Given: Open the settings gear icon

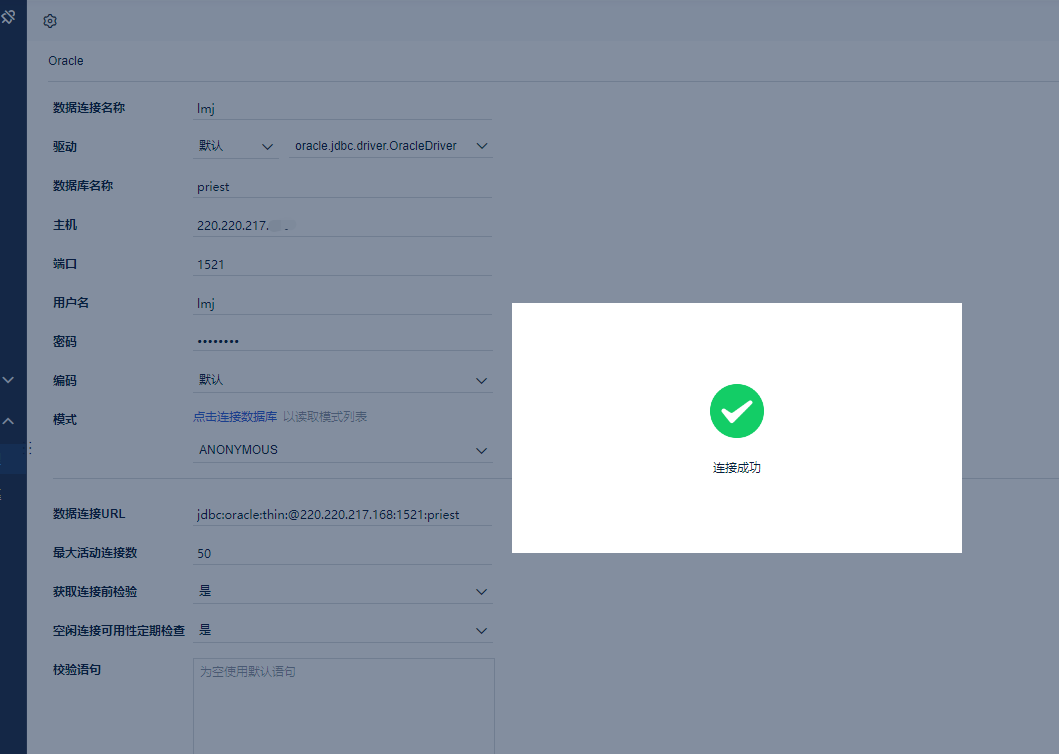Looking at the screenshot, I should [50, 21].
